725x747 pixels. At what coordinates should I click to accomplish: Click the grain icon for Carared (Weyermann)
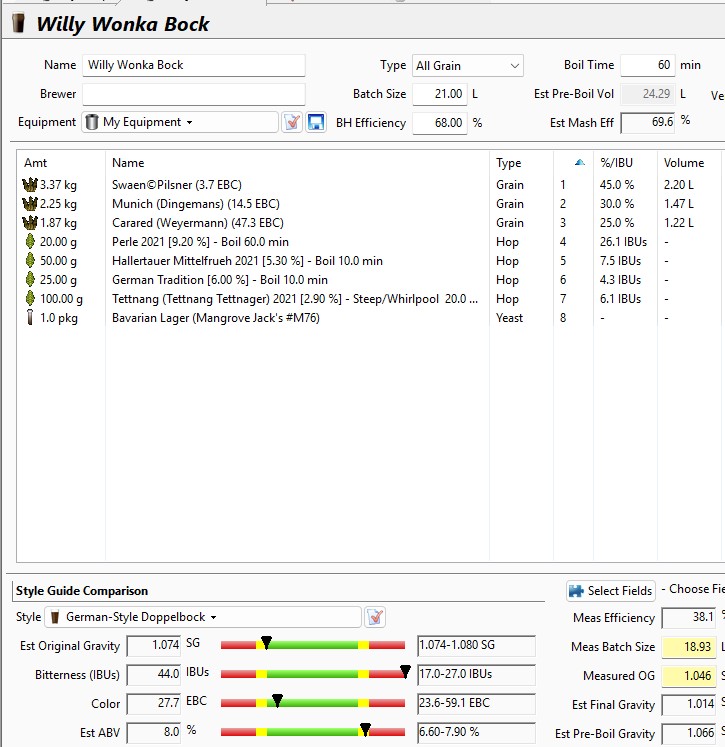(x=29, y=223)
